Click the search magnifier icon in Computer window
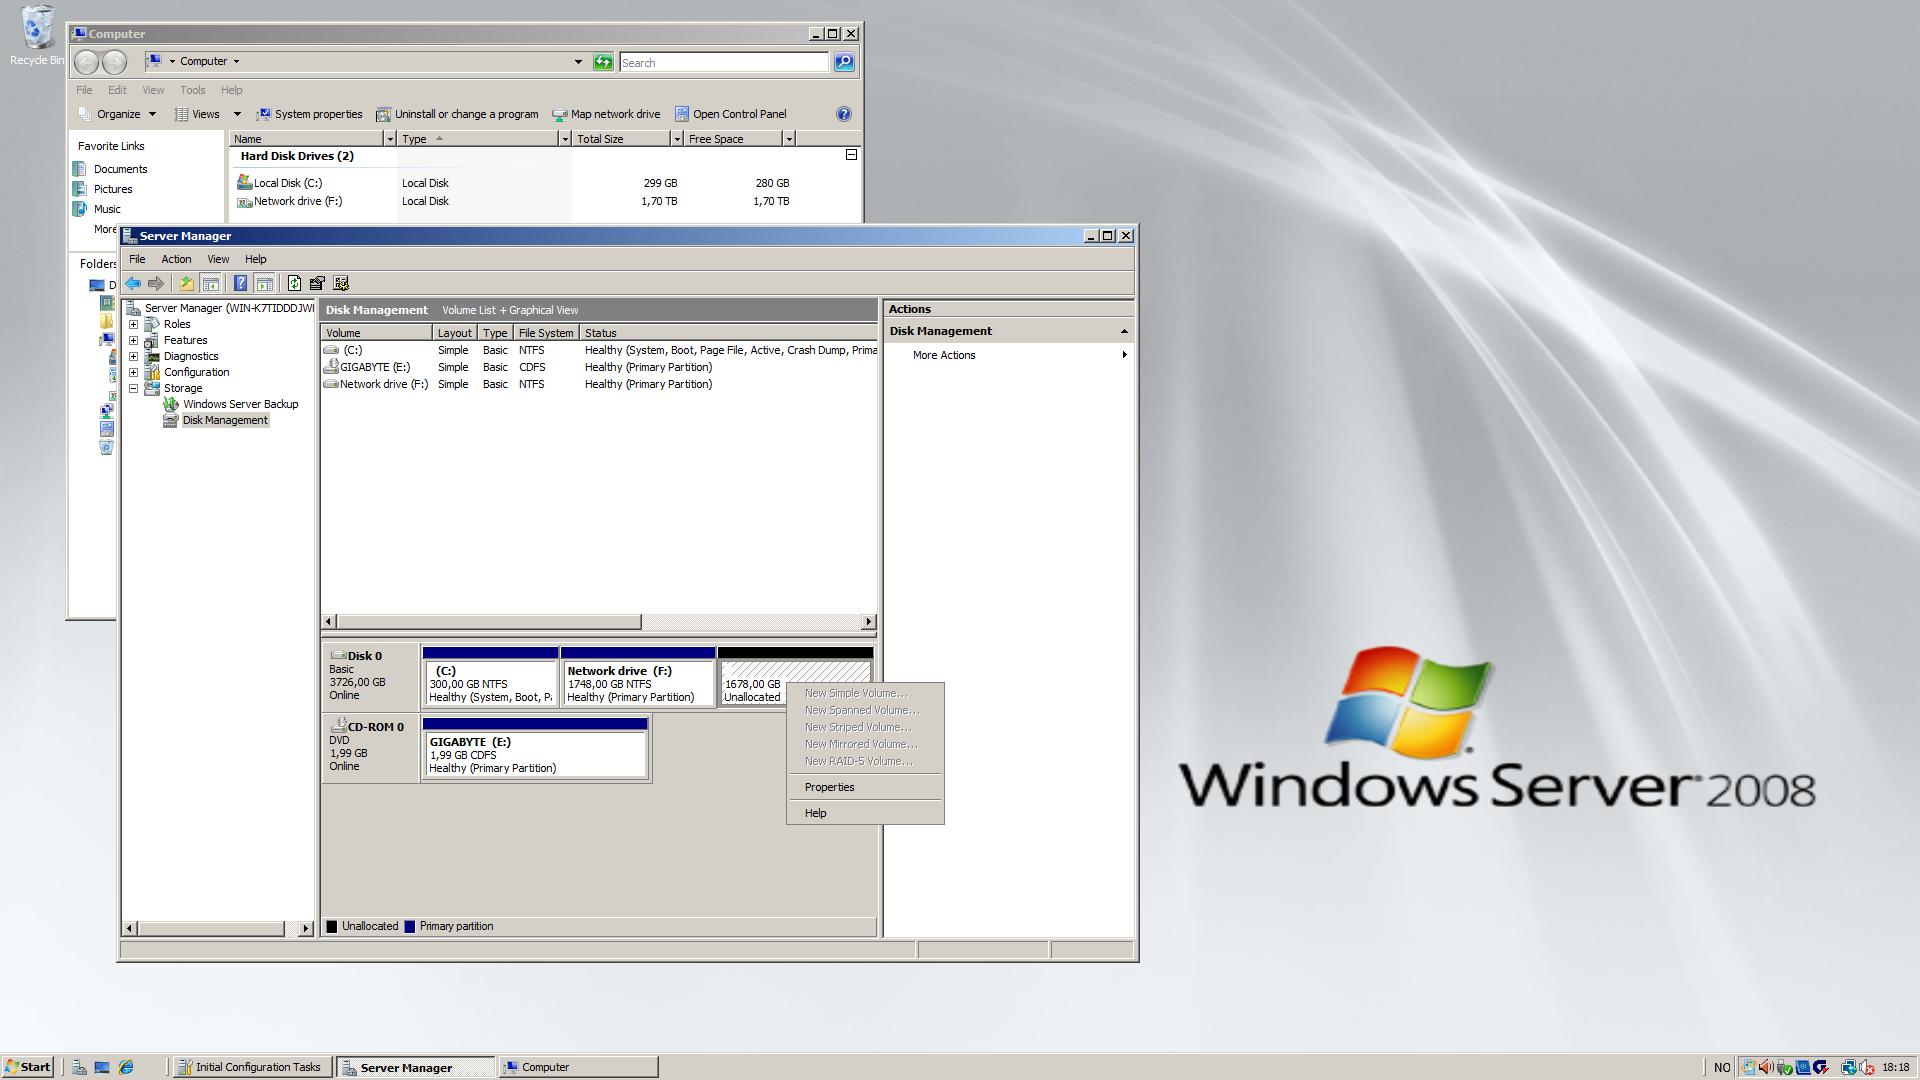This screenshot has width=1920, height=1080. 844,62
